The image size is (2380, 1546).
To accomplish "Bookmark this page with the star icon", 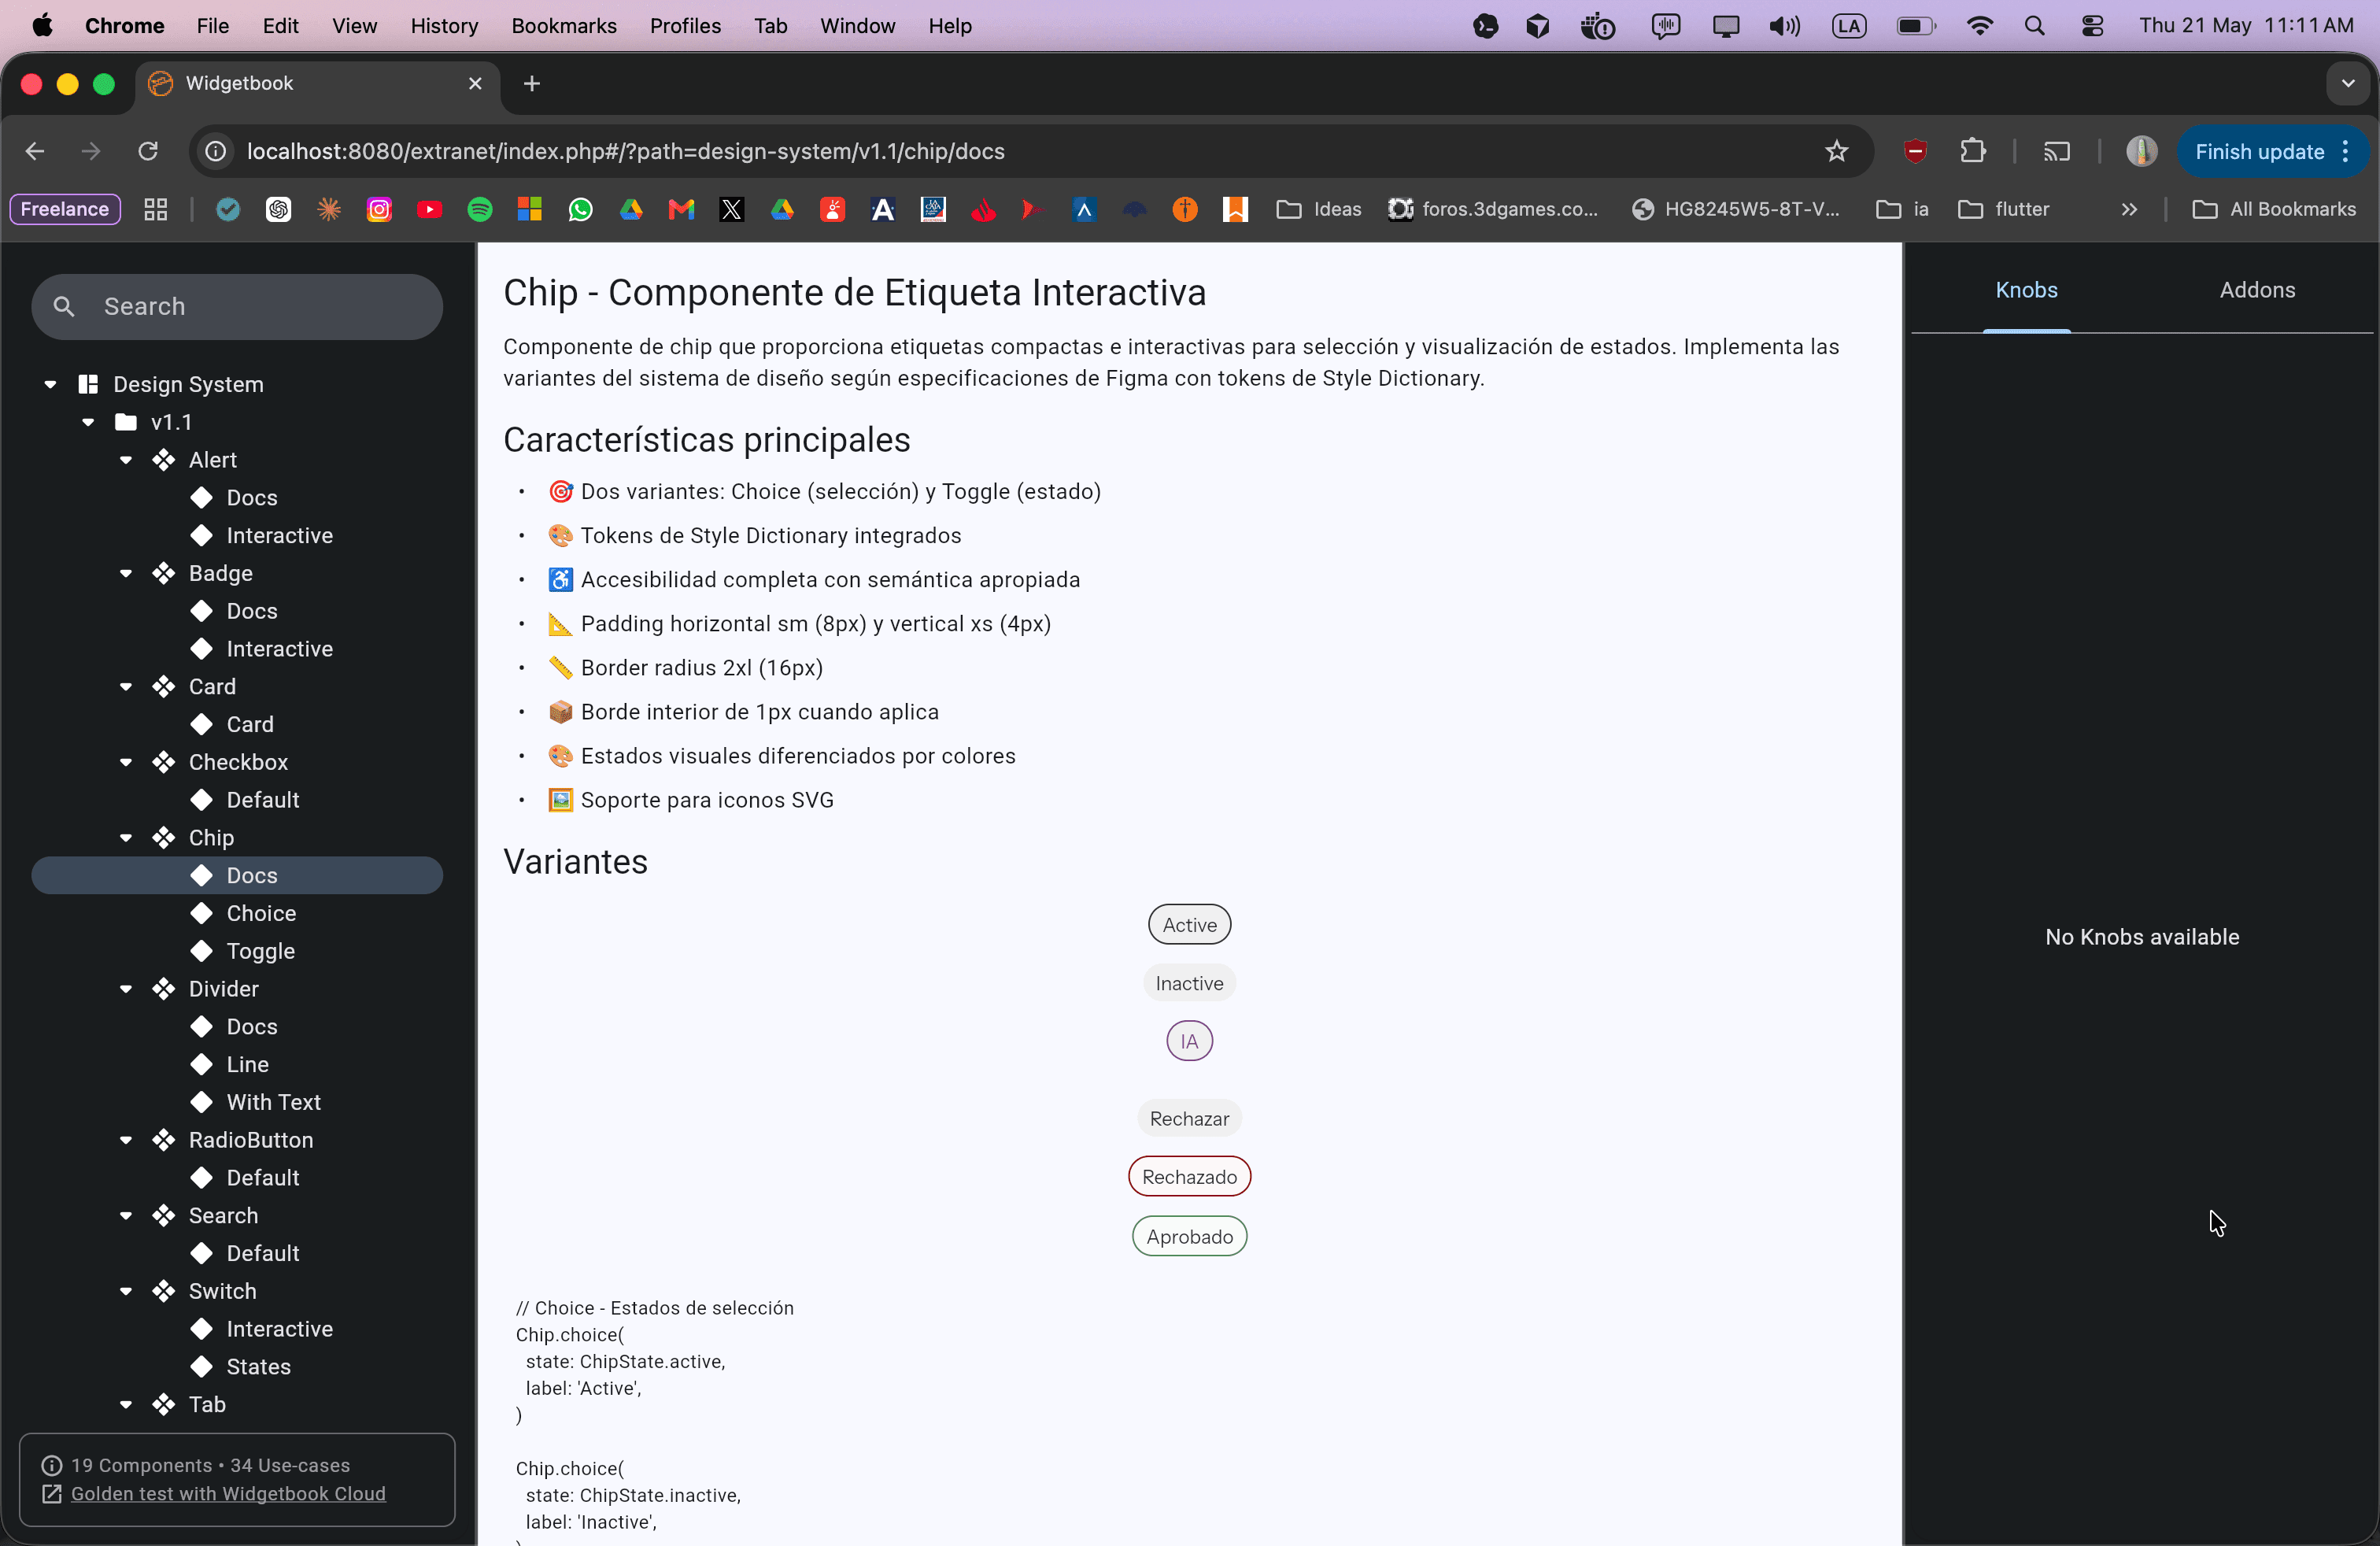I will click(x=1836, y=151).
